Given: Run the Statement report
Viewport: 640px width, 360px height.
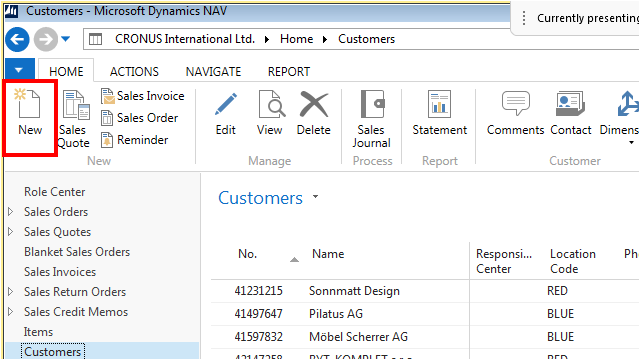Looking at the screenshot, I should click(x=440, y=113).
